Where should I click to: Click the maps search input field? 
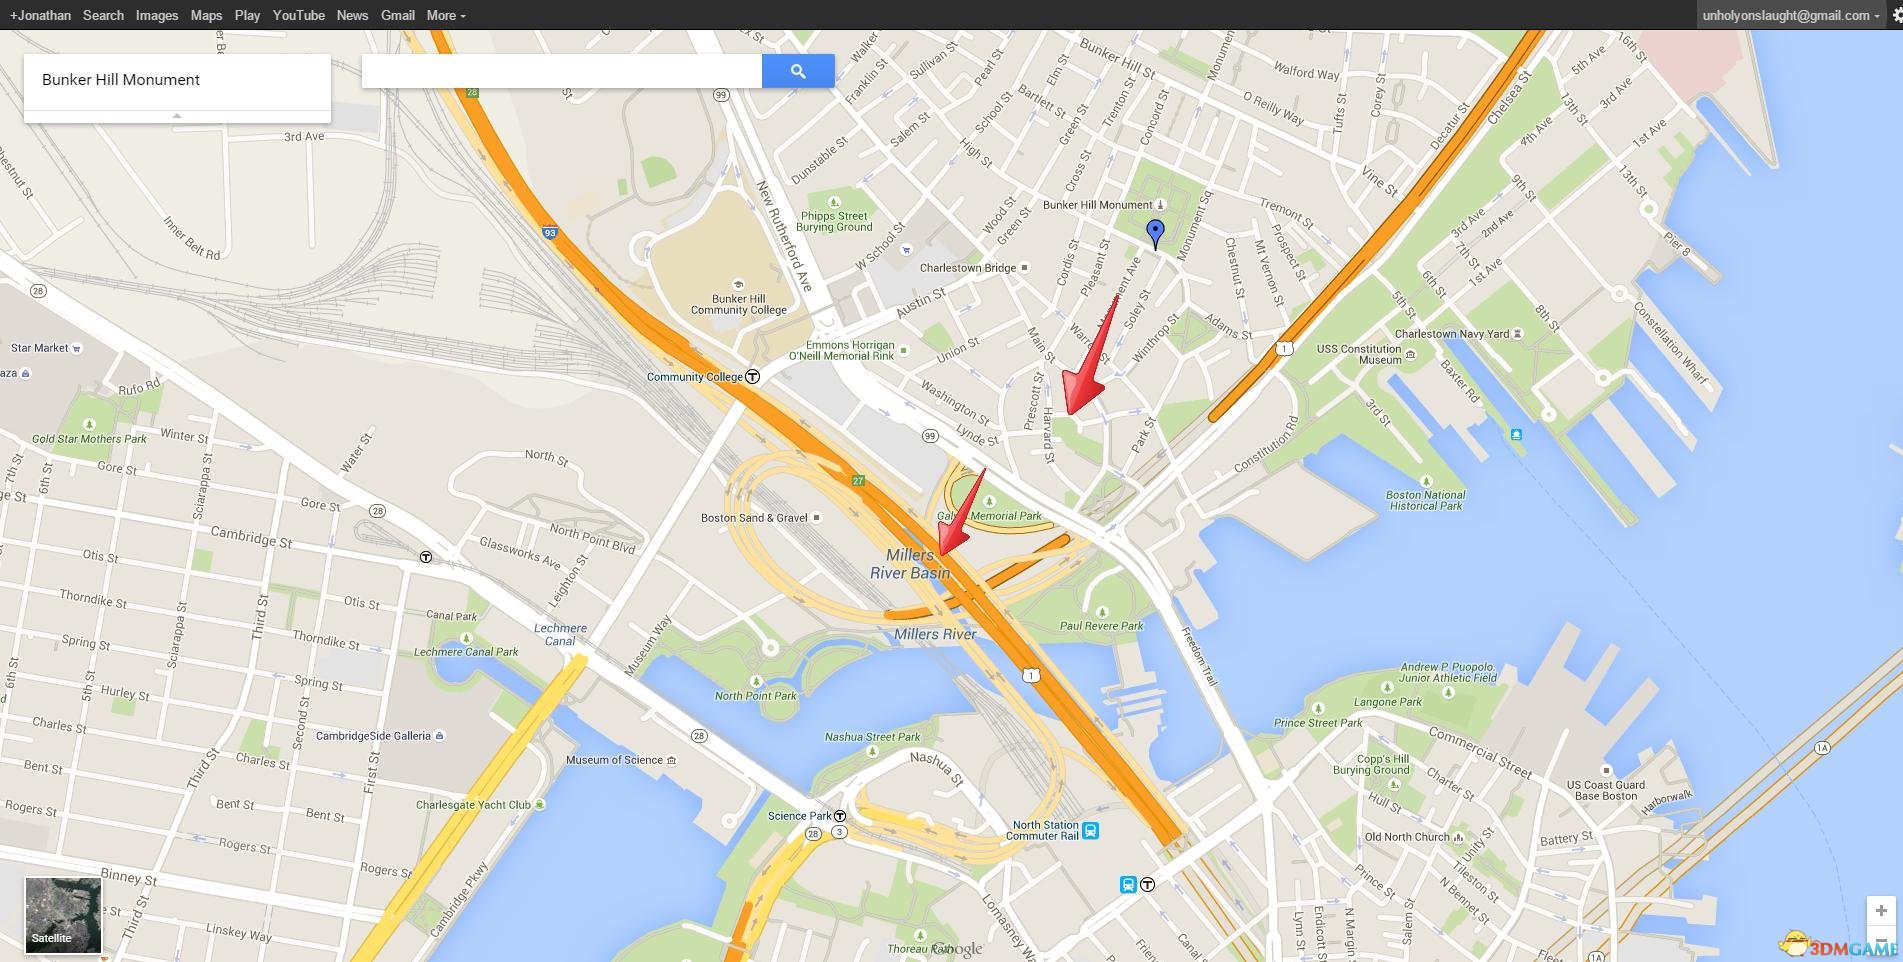(x=562, y=71)
